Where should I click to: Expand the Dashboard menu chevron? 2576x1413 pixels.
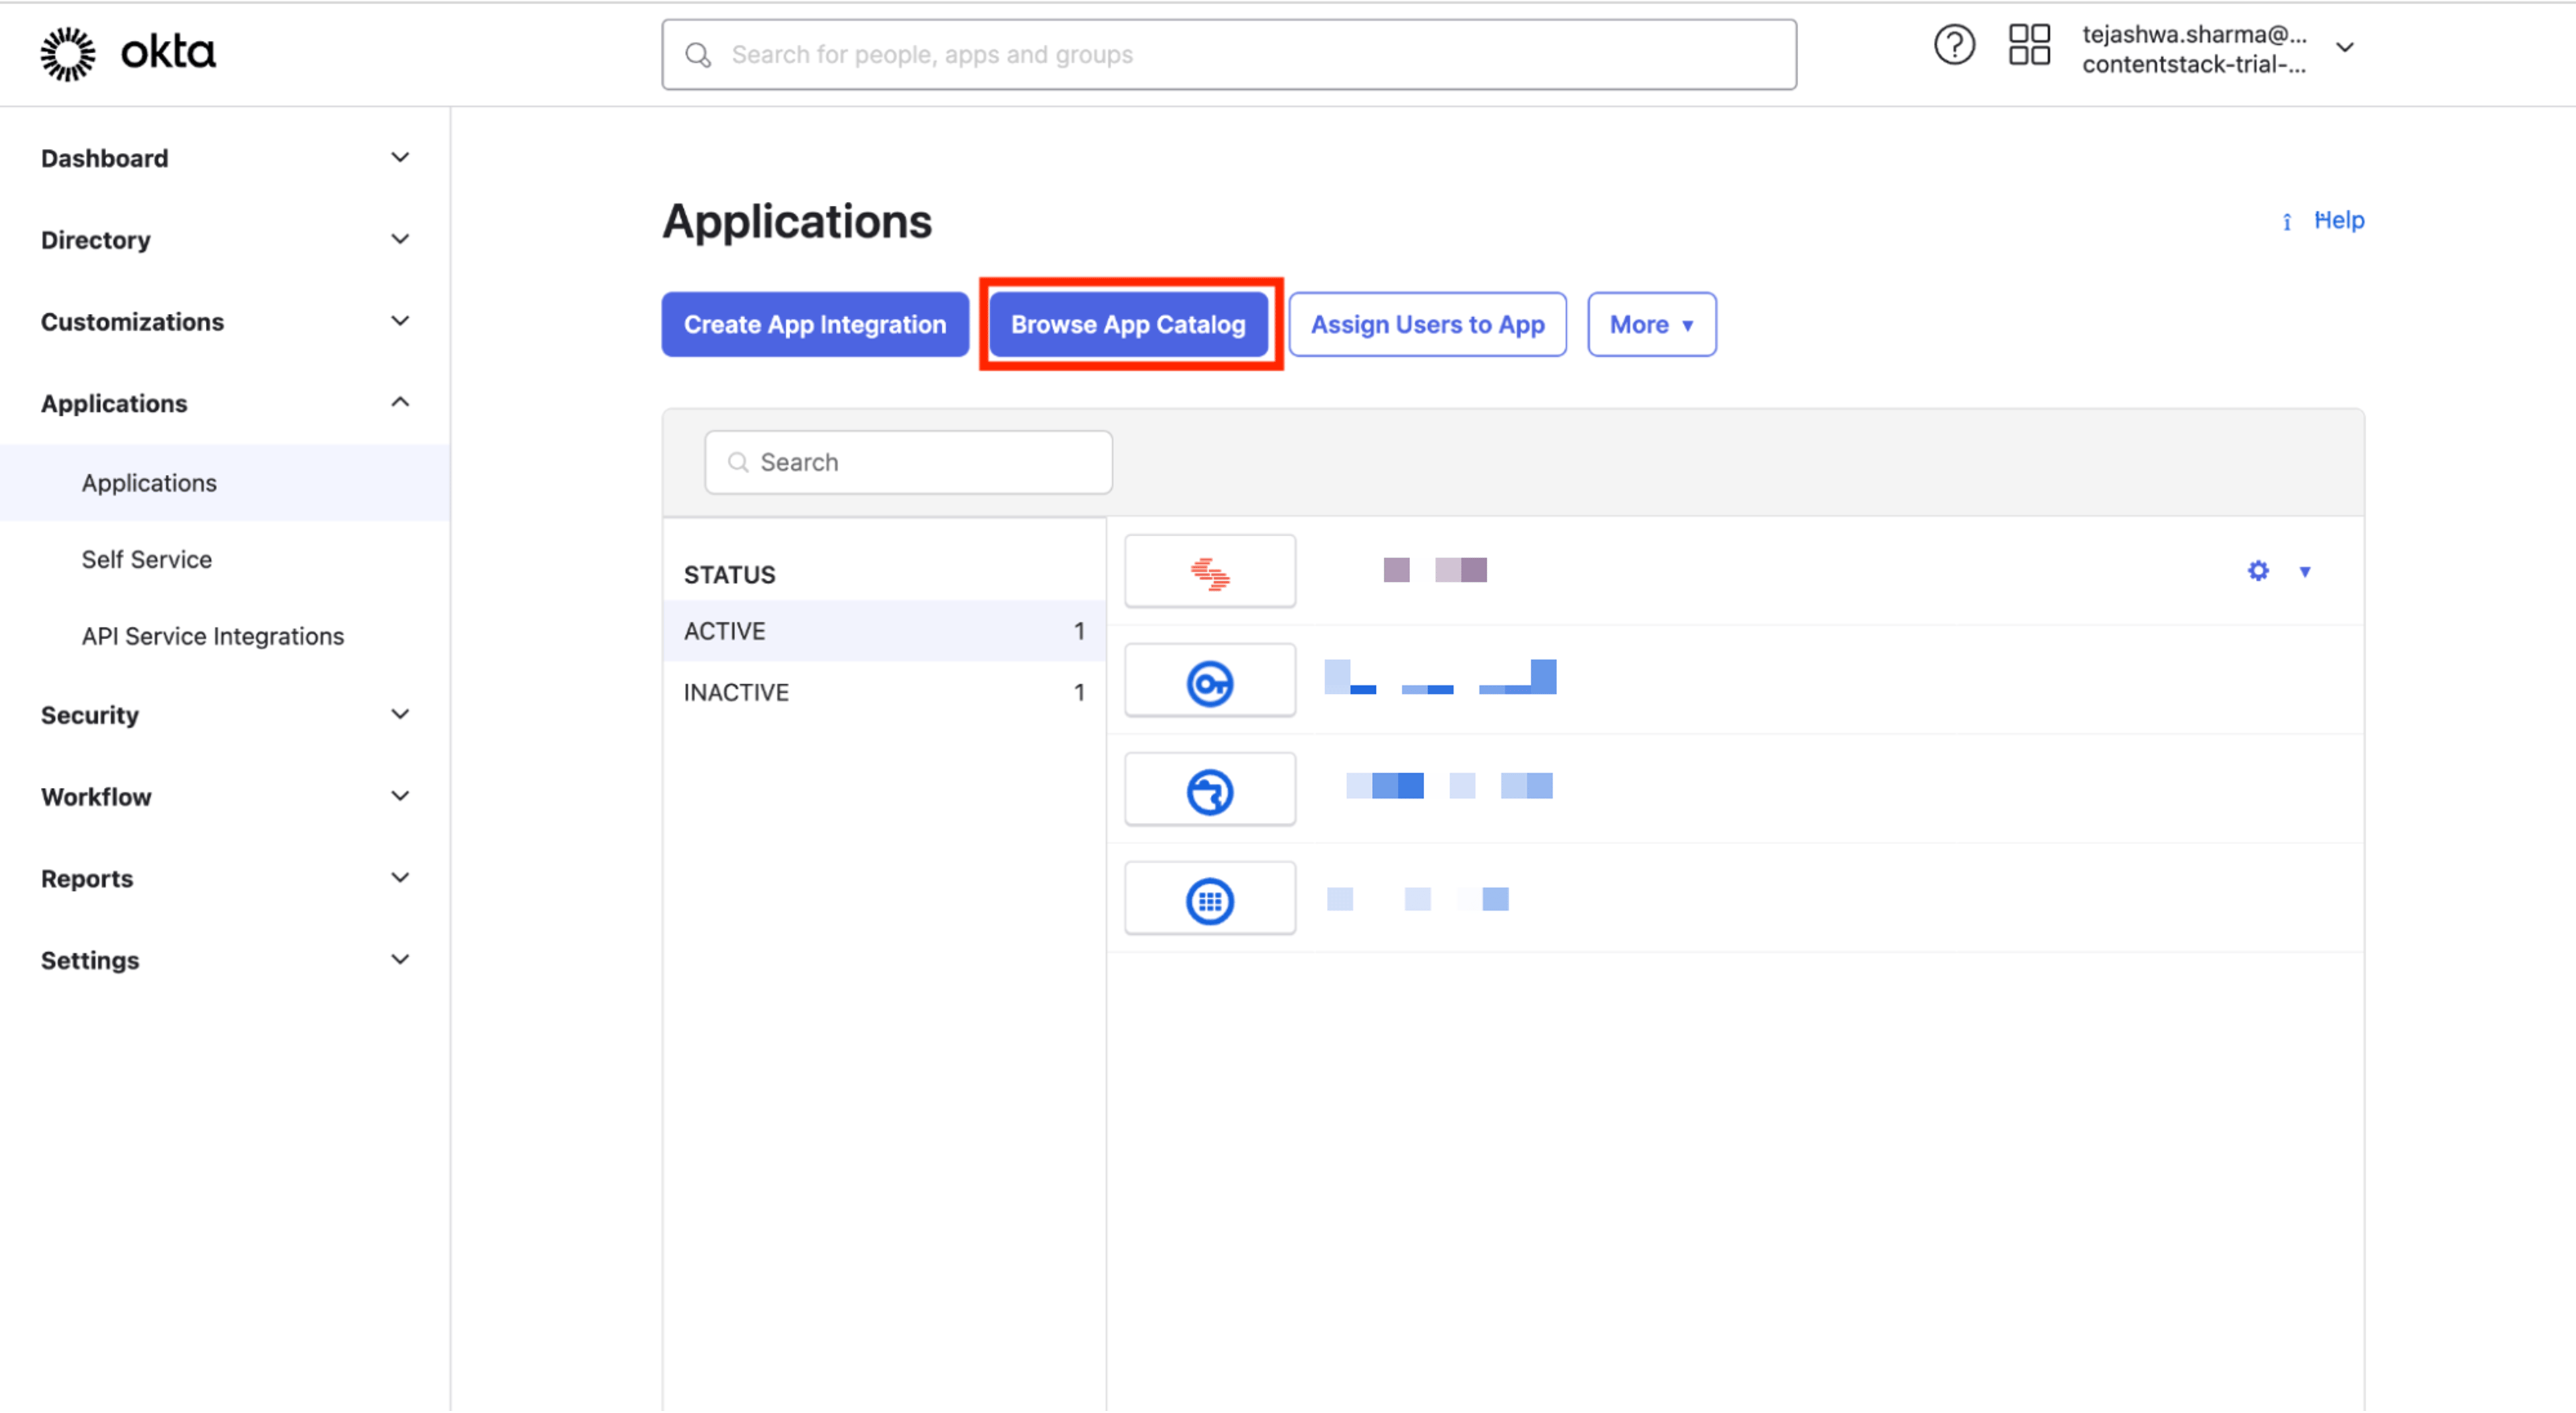point(400,158)
